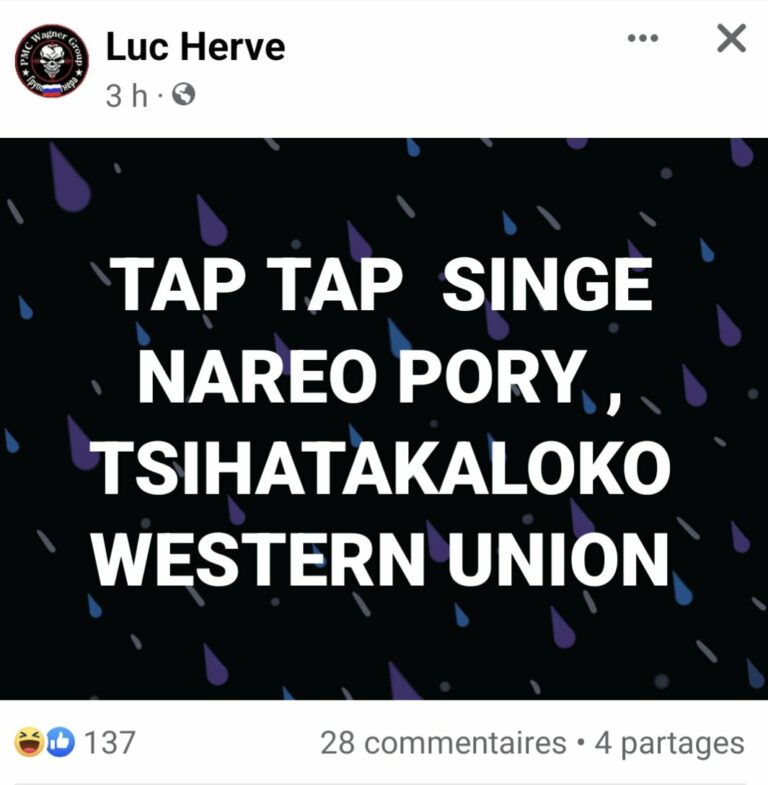Click the blue thumbs-up Like reaction icon
Image resolution: width=768 pixels, height=785 pixels.
click(x=61, y=742)
